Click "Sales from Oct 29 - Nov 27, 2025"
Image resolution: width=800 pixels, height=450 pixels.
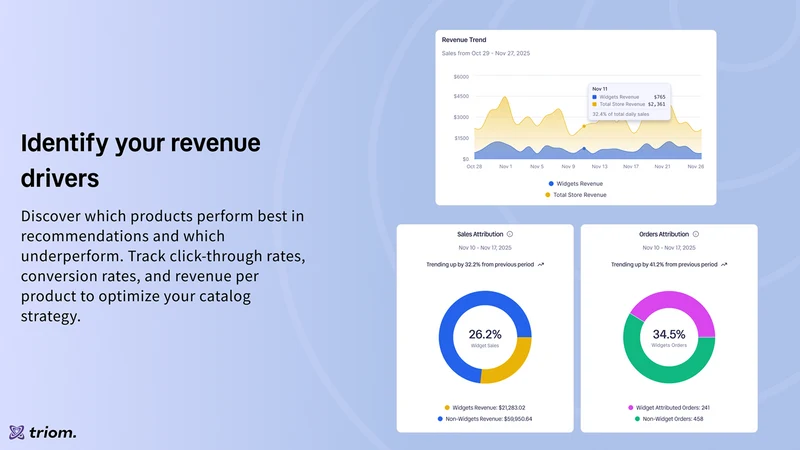click(x=486, y=53)
